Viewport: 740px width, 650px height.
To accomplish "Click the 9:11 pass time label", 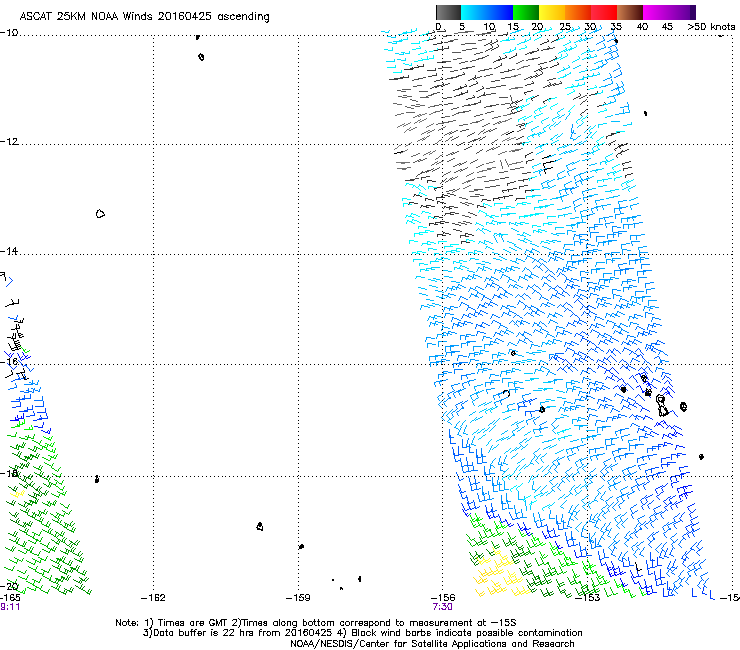I will [10, 607].
